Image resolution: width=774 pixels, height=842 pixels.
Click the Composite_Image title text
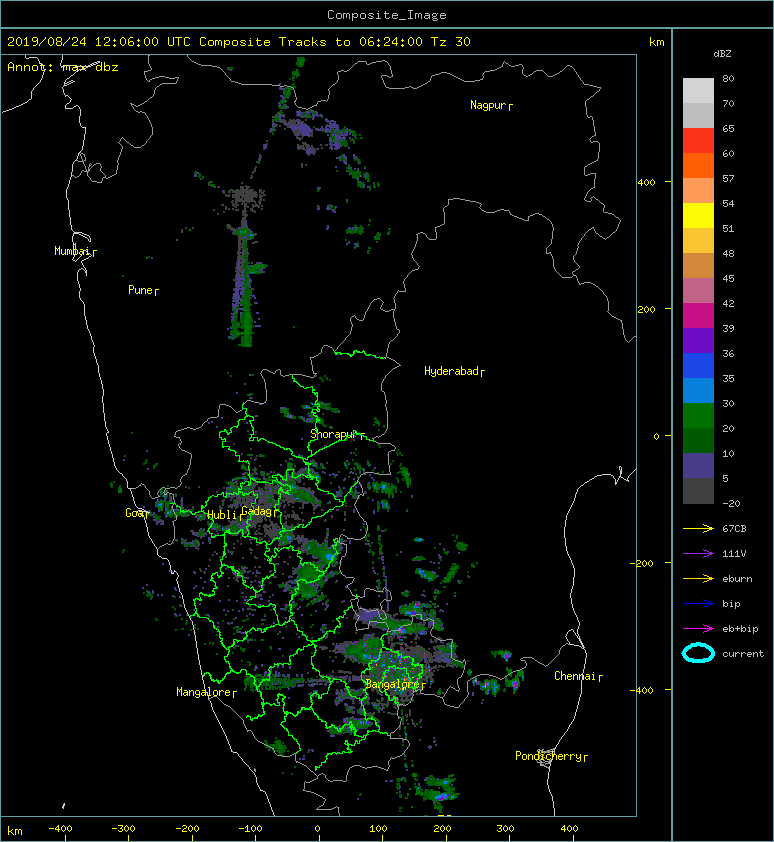click(387, 15)
